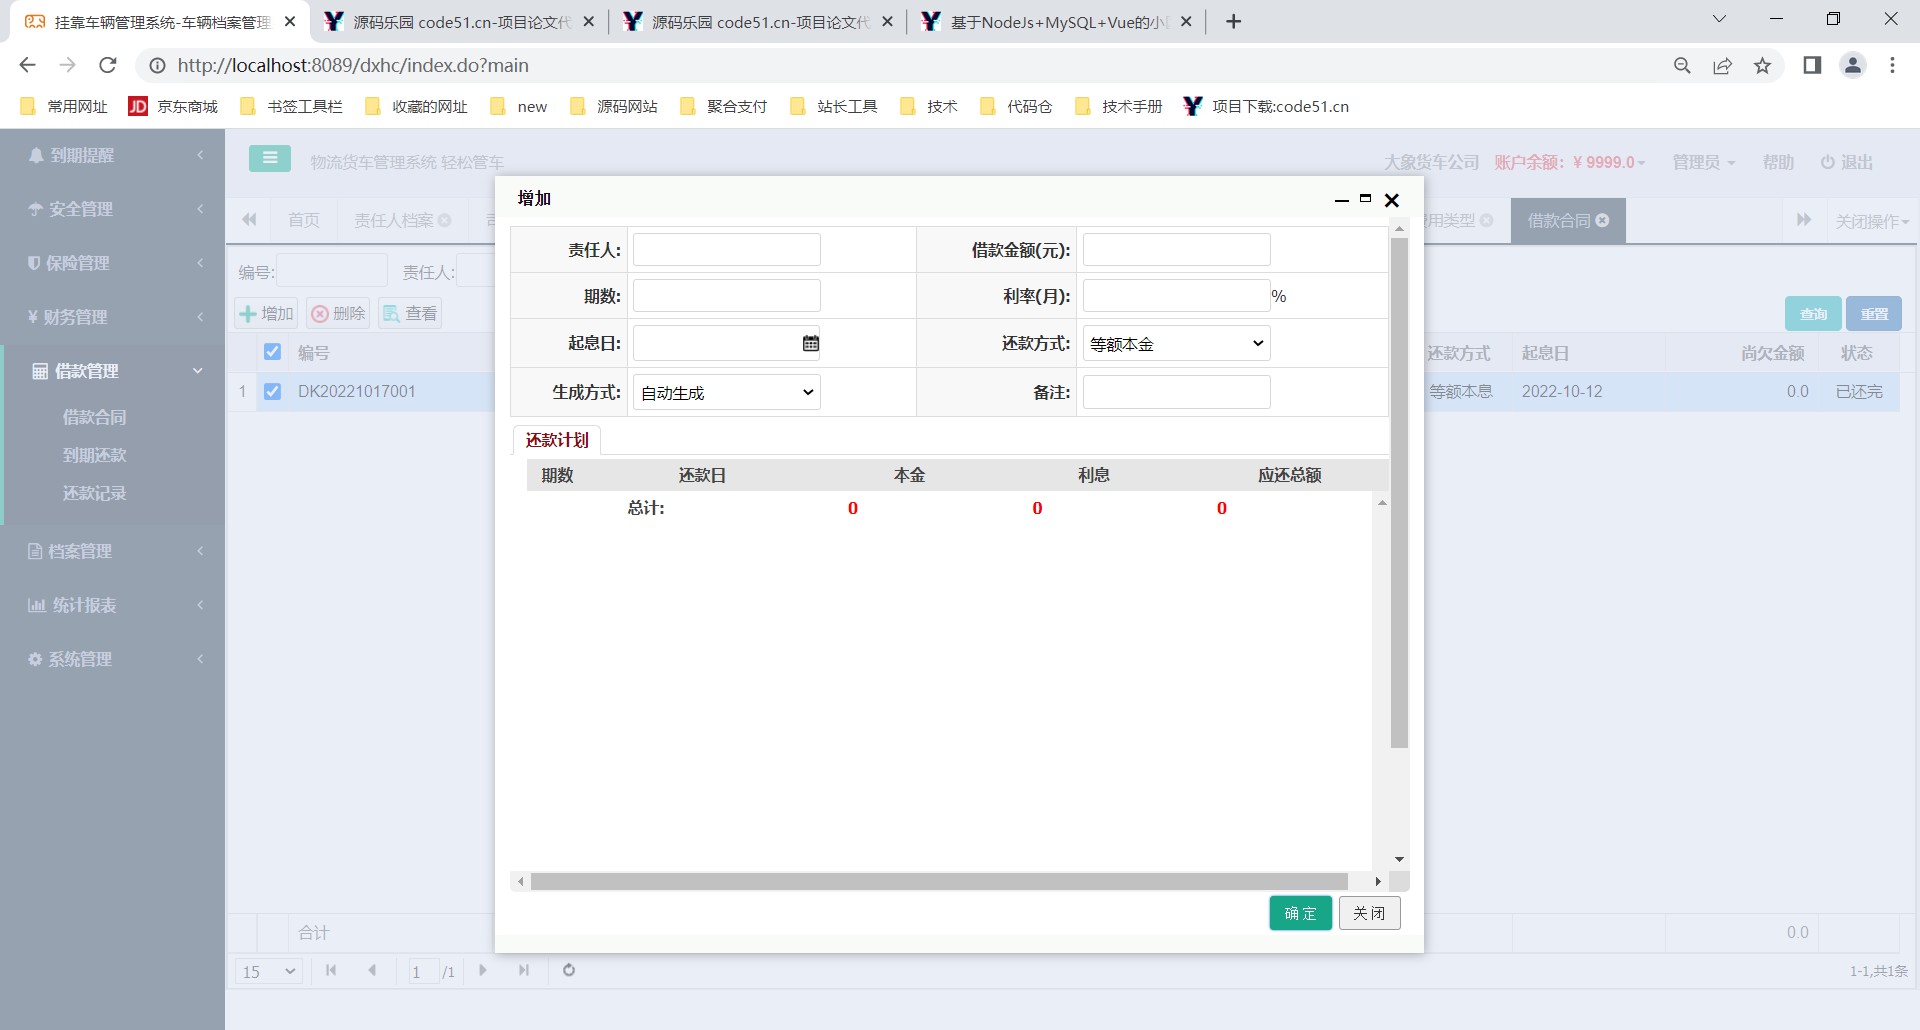
Task: Expand 到期提醒 sidebar menu
Action: (x=112, y=155)
